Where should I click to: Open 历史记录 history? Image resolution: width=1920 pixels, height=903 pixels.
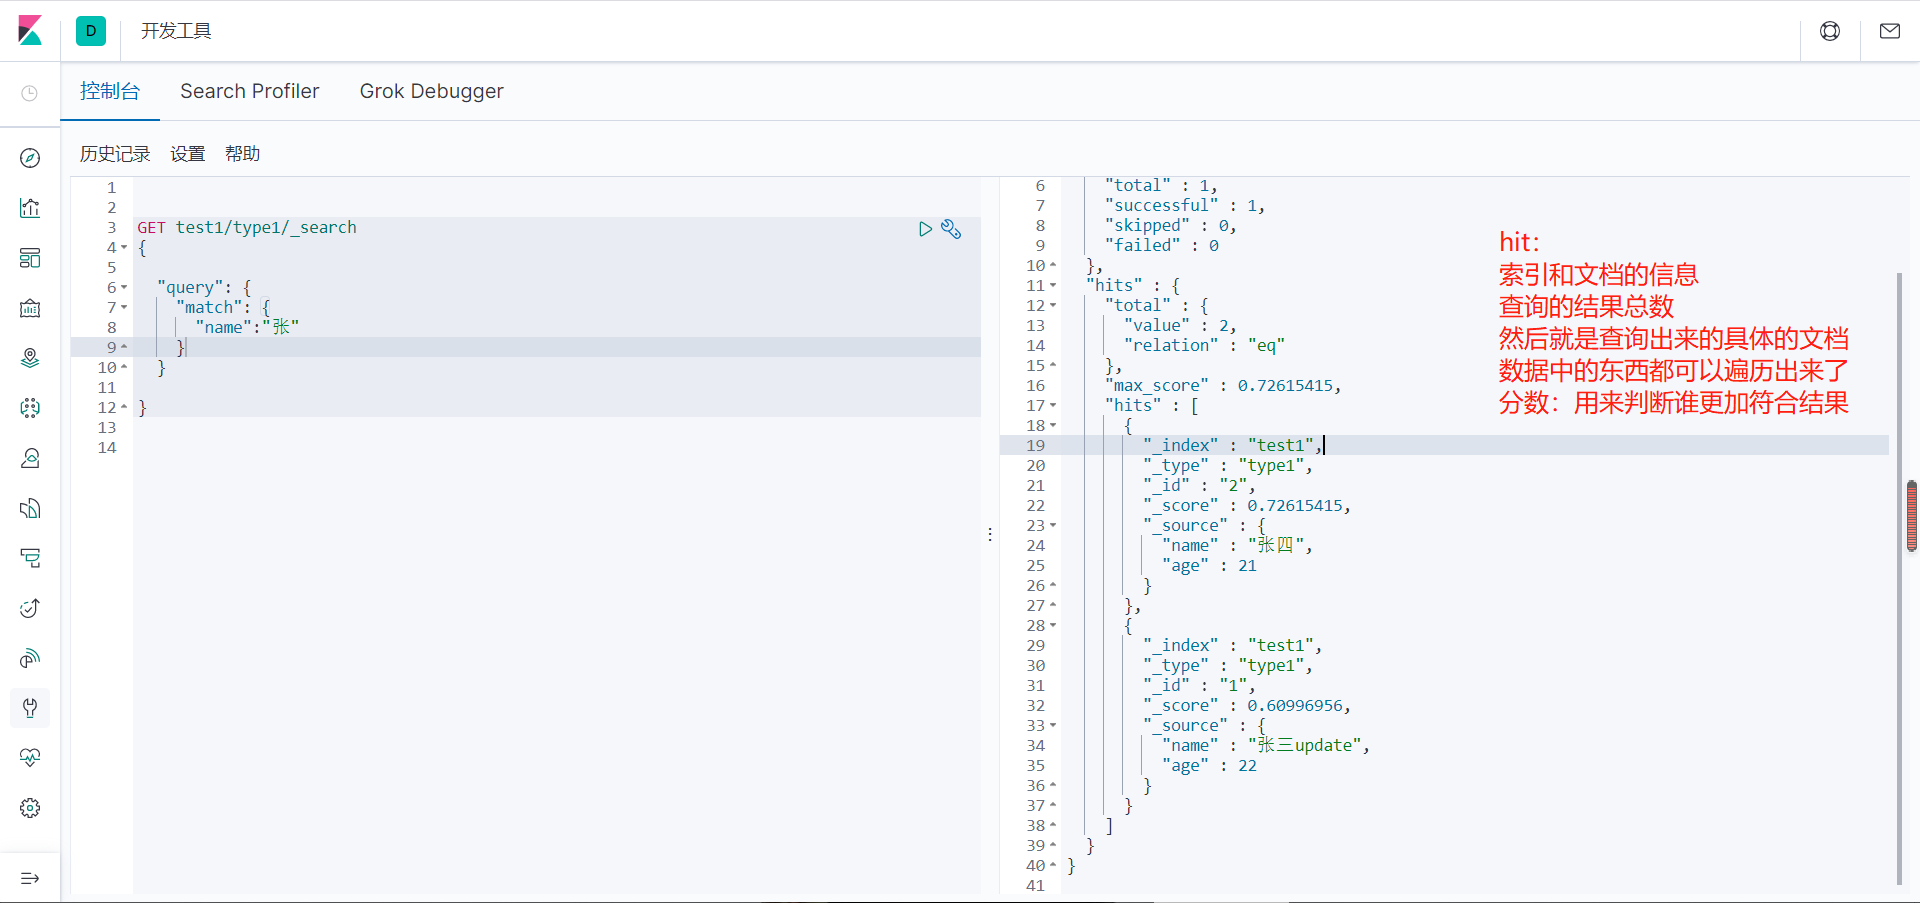tap(115, 154)
